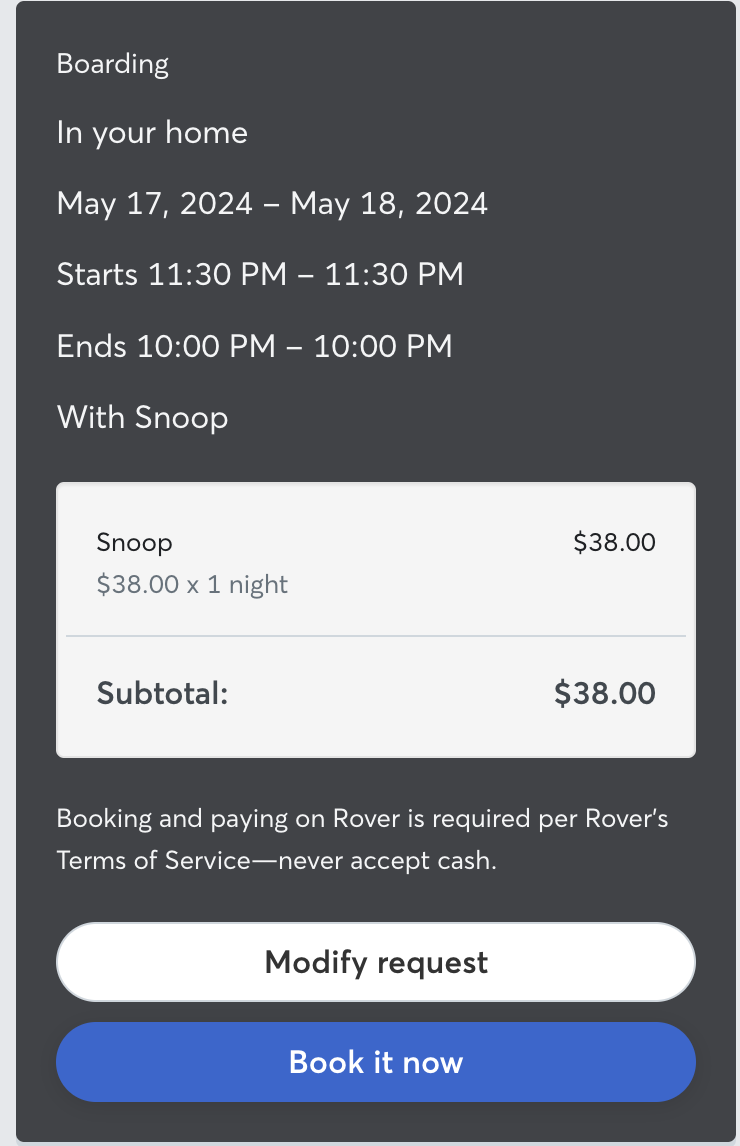The height and width of the screenshot is (1146, 740).
Task: Click the May 17, 2024 start date
Action: (155, 204)
